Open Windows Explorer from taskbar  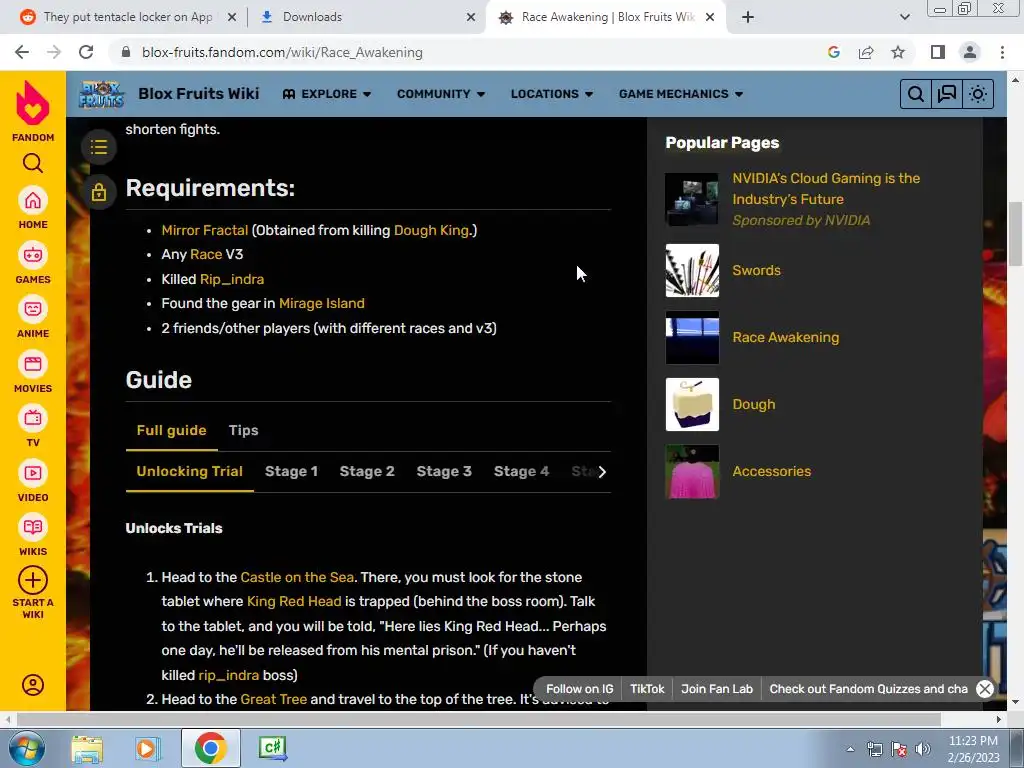[x=87, y=748]
